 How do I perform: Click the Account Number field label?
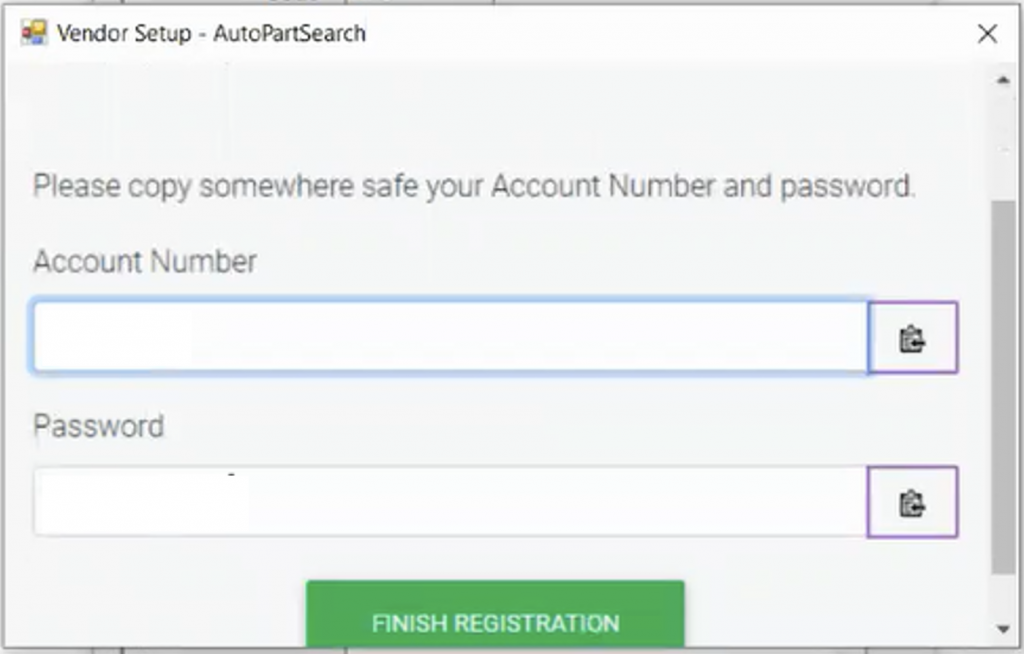pos(145,262)
